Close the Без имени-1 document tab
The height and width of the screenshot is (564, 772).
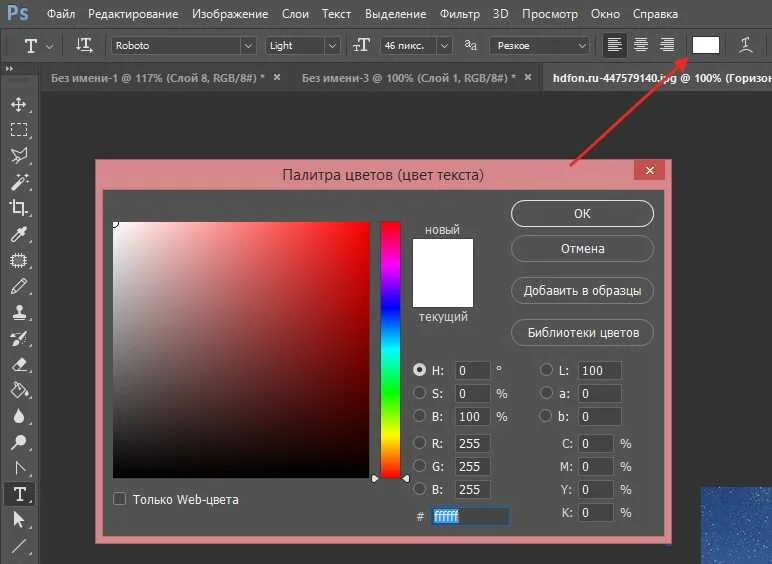[x=277, y=77]
